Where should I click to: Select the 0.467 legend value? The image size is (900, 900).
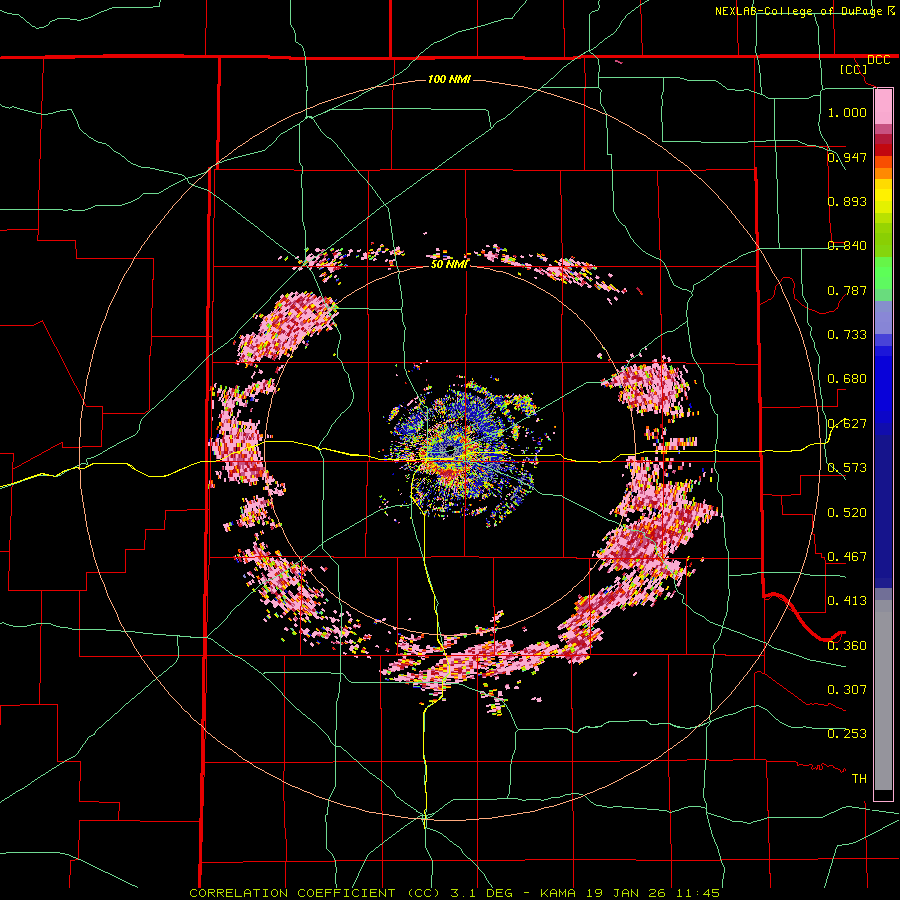(x=847, y=557)
